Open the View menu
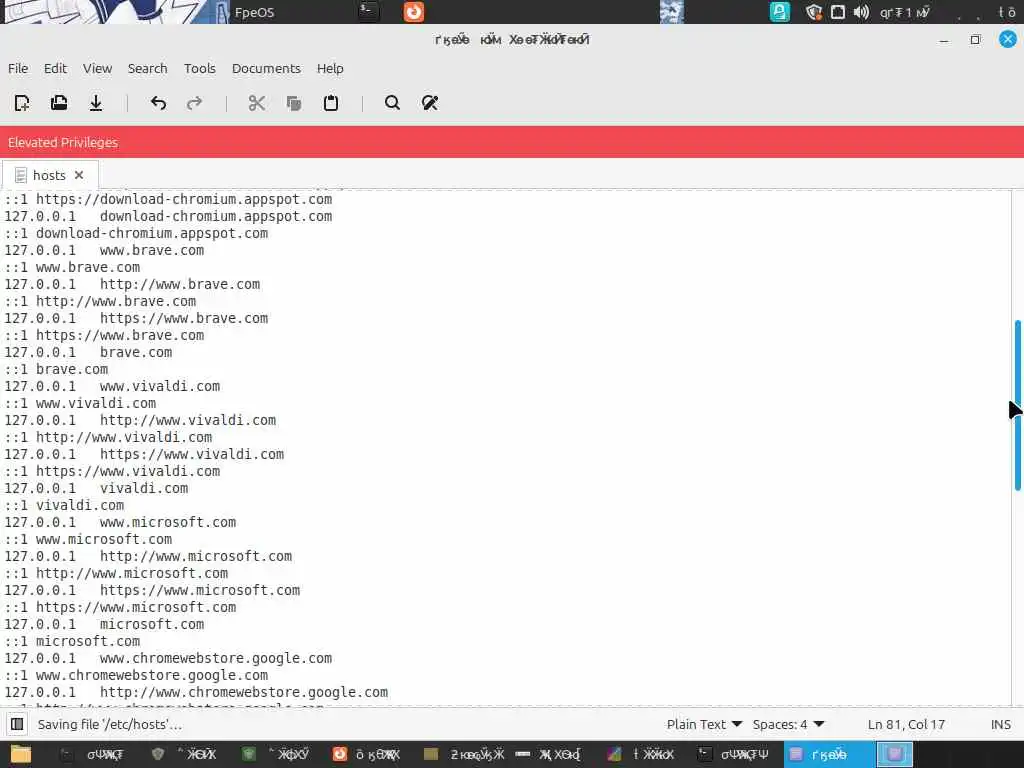 [x=97, y=68]
